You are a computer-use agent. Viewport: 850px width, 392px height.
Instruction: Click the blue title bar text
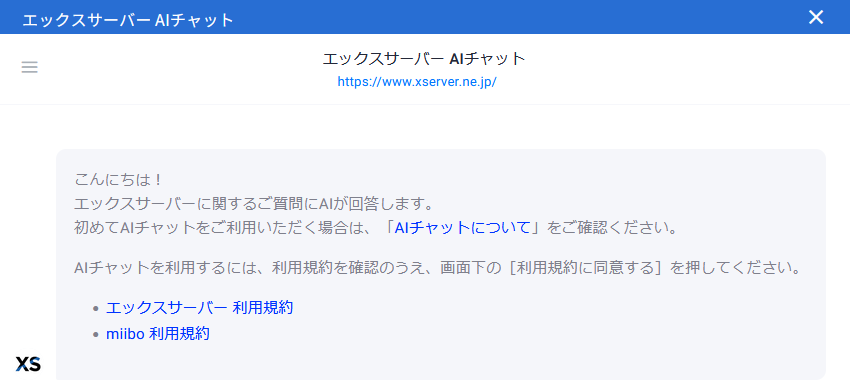coord(128,21)
